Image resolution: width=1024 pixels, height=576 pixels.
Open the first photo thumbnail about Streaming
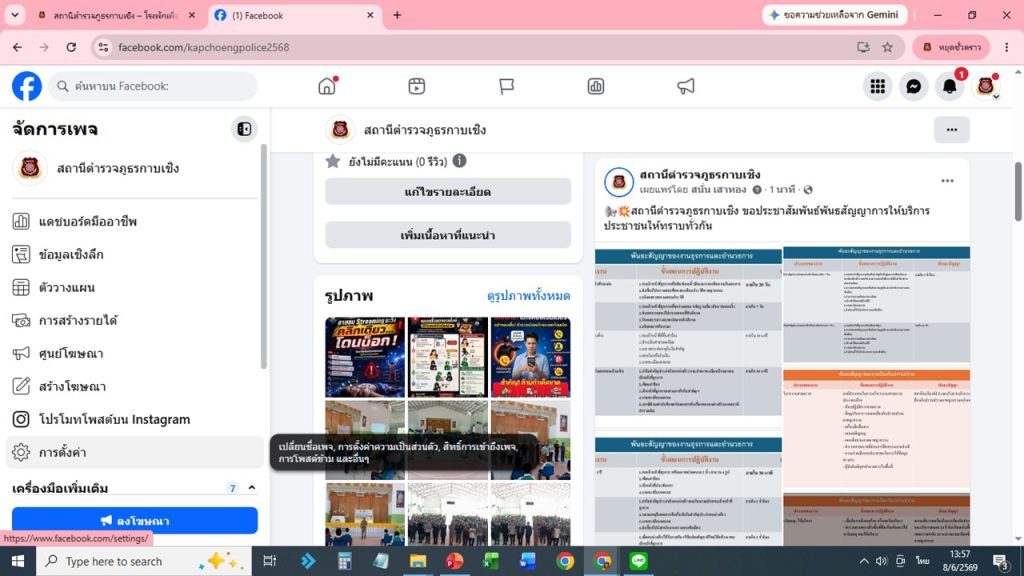[365, 357]
